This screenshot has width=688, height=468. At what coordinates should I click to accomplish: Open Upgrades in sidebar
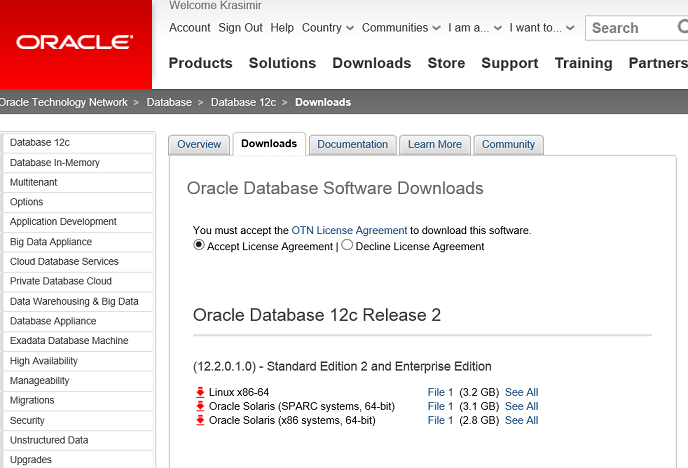pos(78,460)
